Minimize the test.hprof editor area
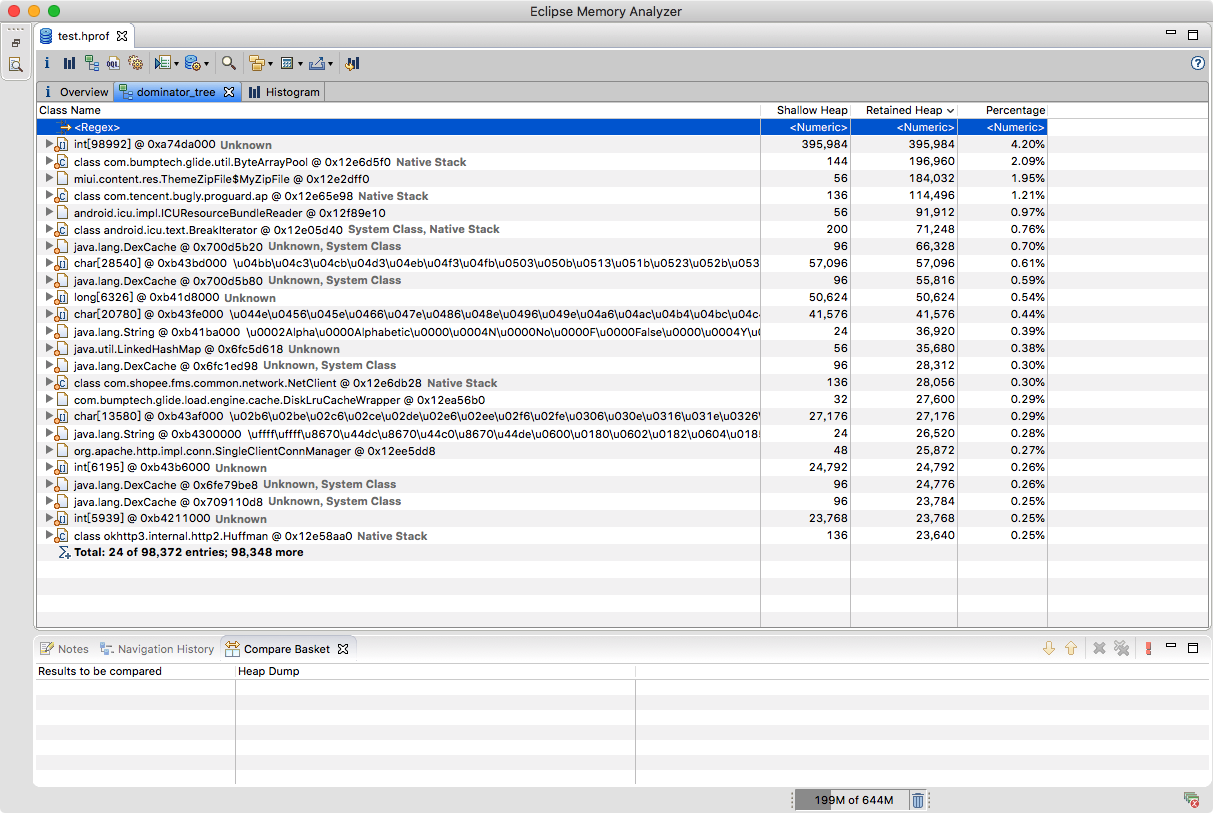Image resolution: width=1213 pixels, height=813 pixels. click(x=1171, y=33)
